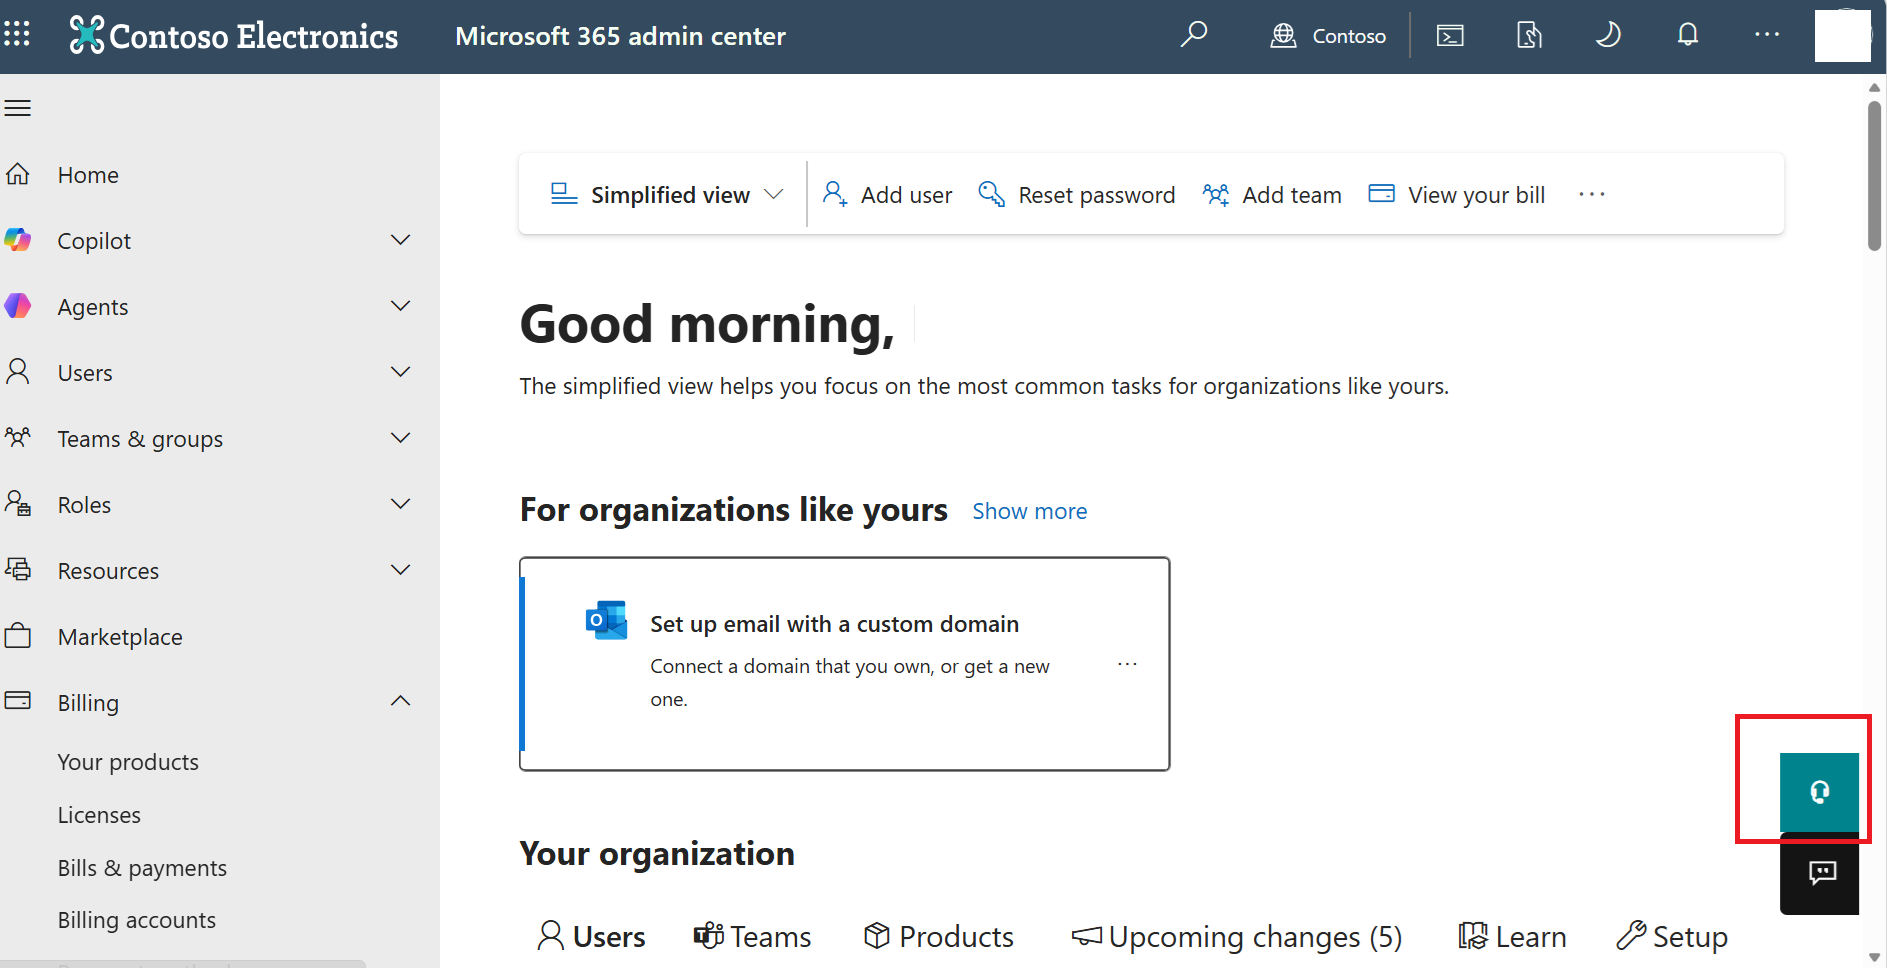Viewport: 1887px width, 977px height.
Task: Open the help and support headset button
Action: coord(1819,792)
